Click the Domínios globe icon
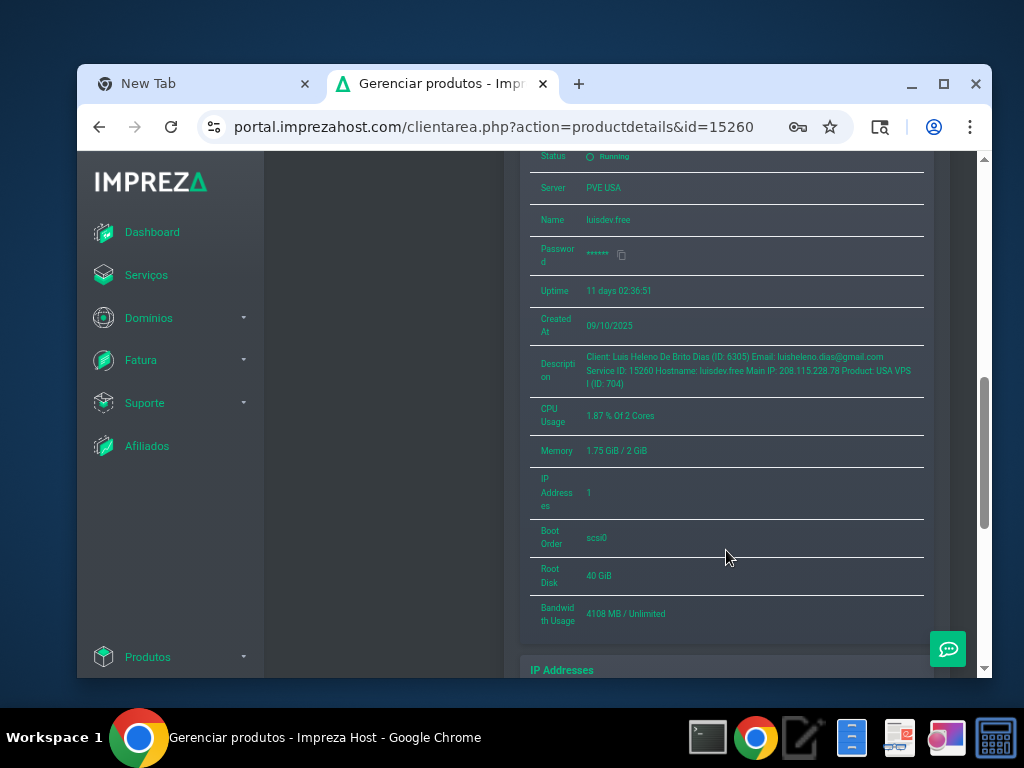This screenshot has height=768, width=1024. click(103, 318)
